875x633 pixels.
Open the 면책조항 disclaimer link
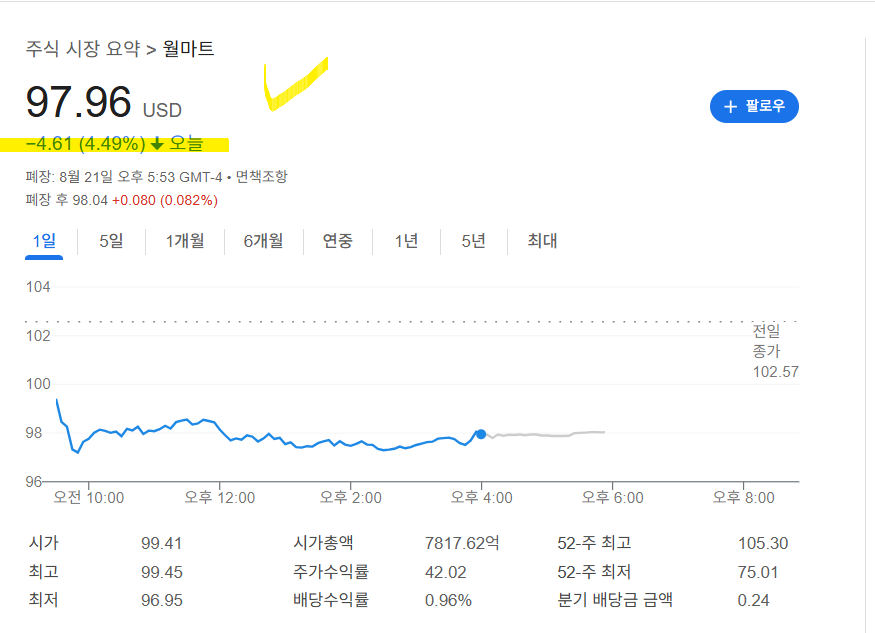click(x=261, y=177)
